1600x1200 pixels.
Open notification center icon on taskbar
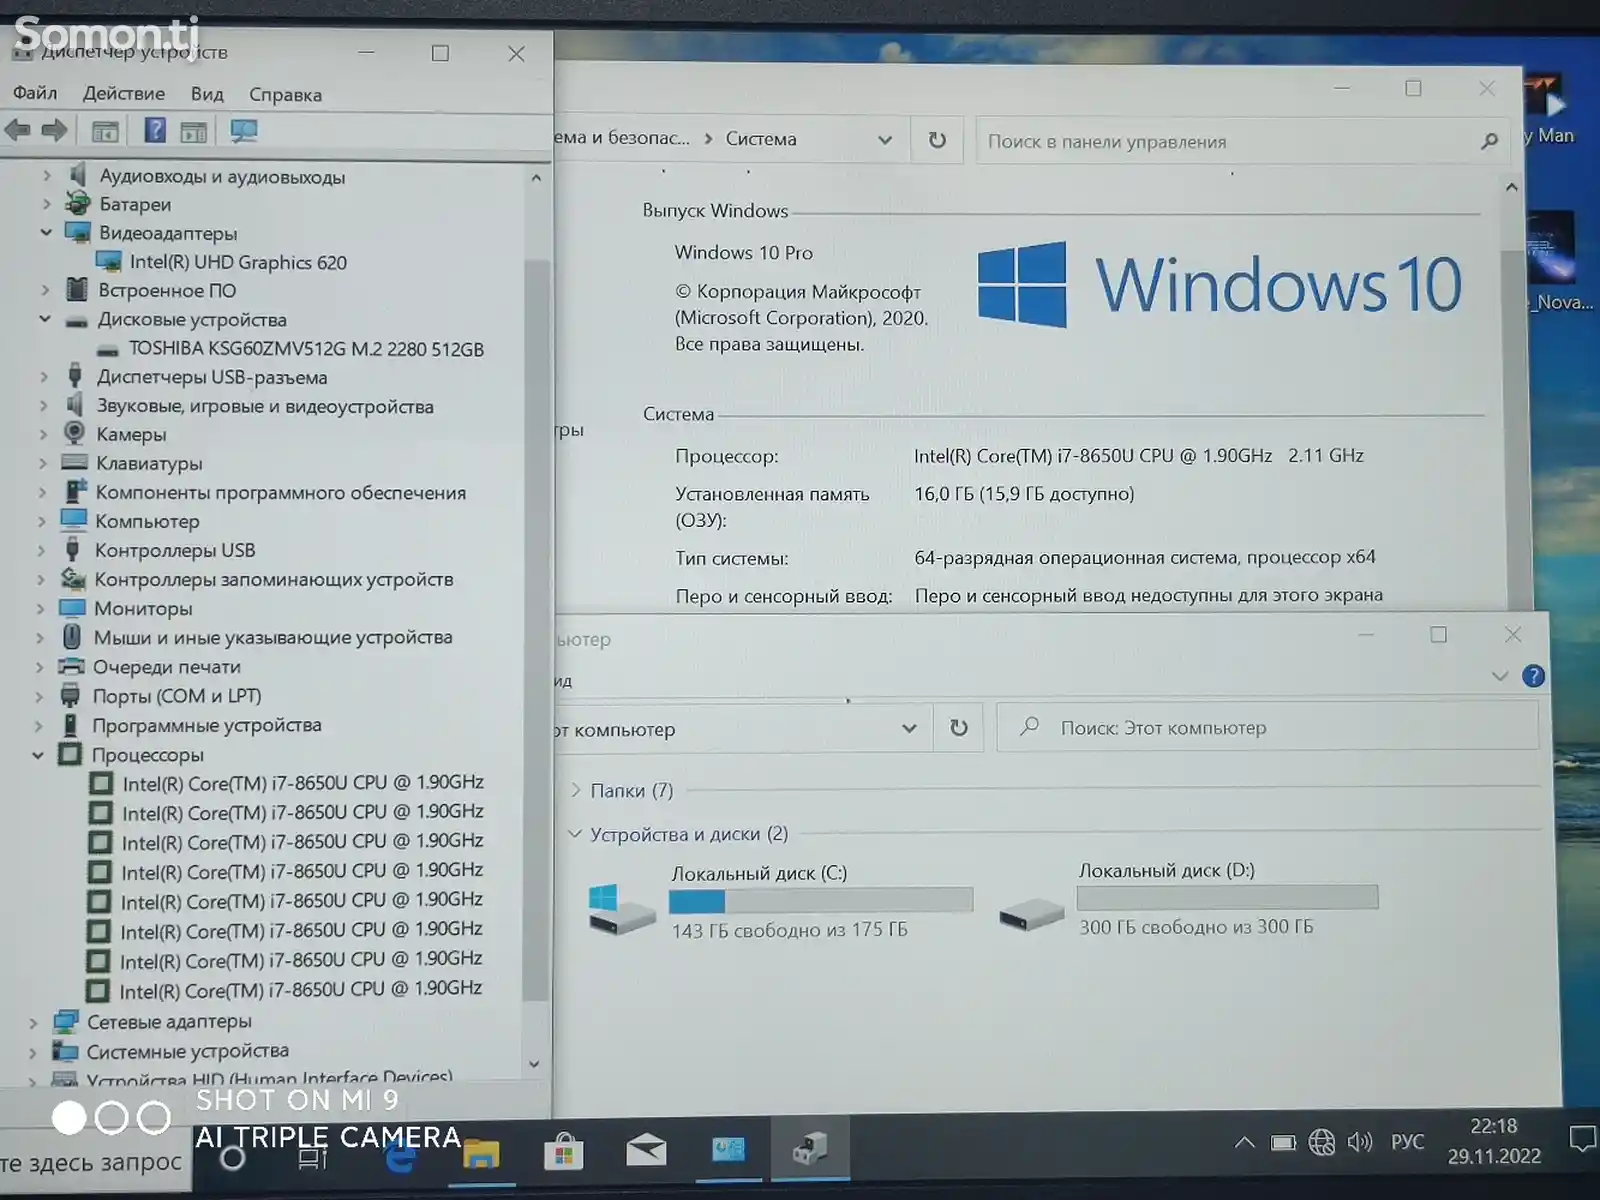tap(1582, 1139)
